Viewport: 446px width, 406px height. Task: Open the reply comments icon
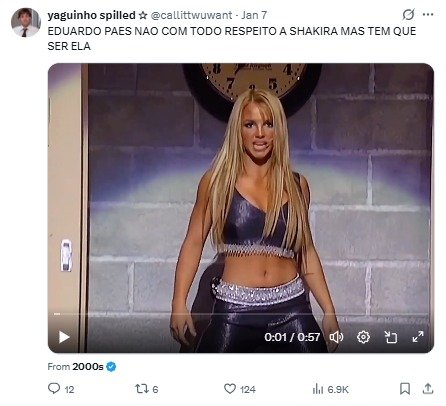54,389
